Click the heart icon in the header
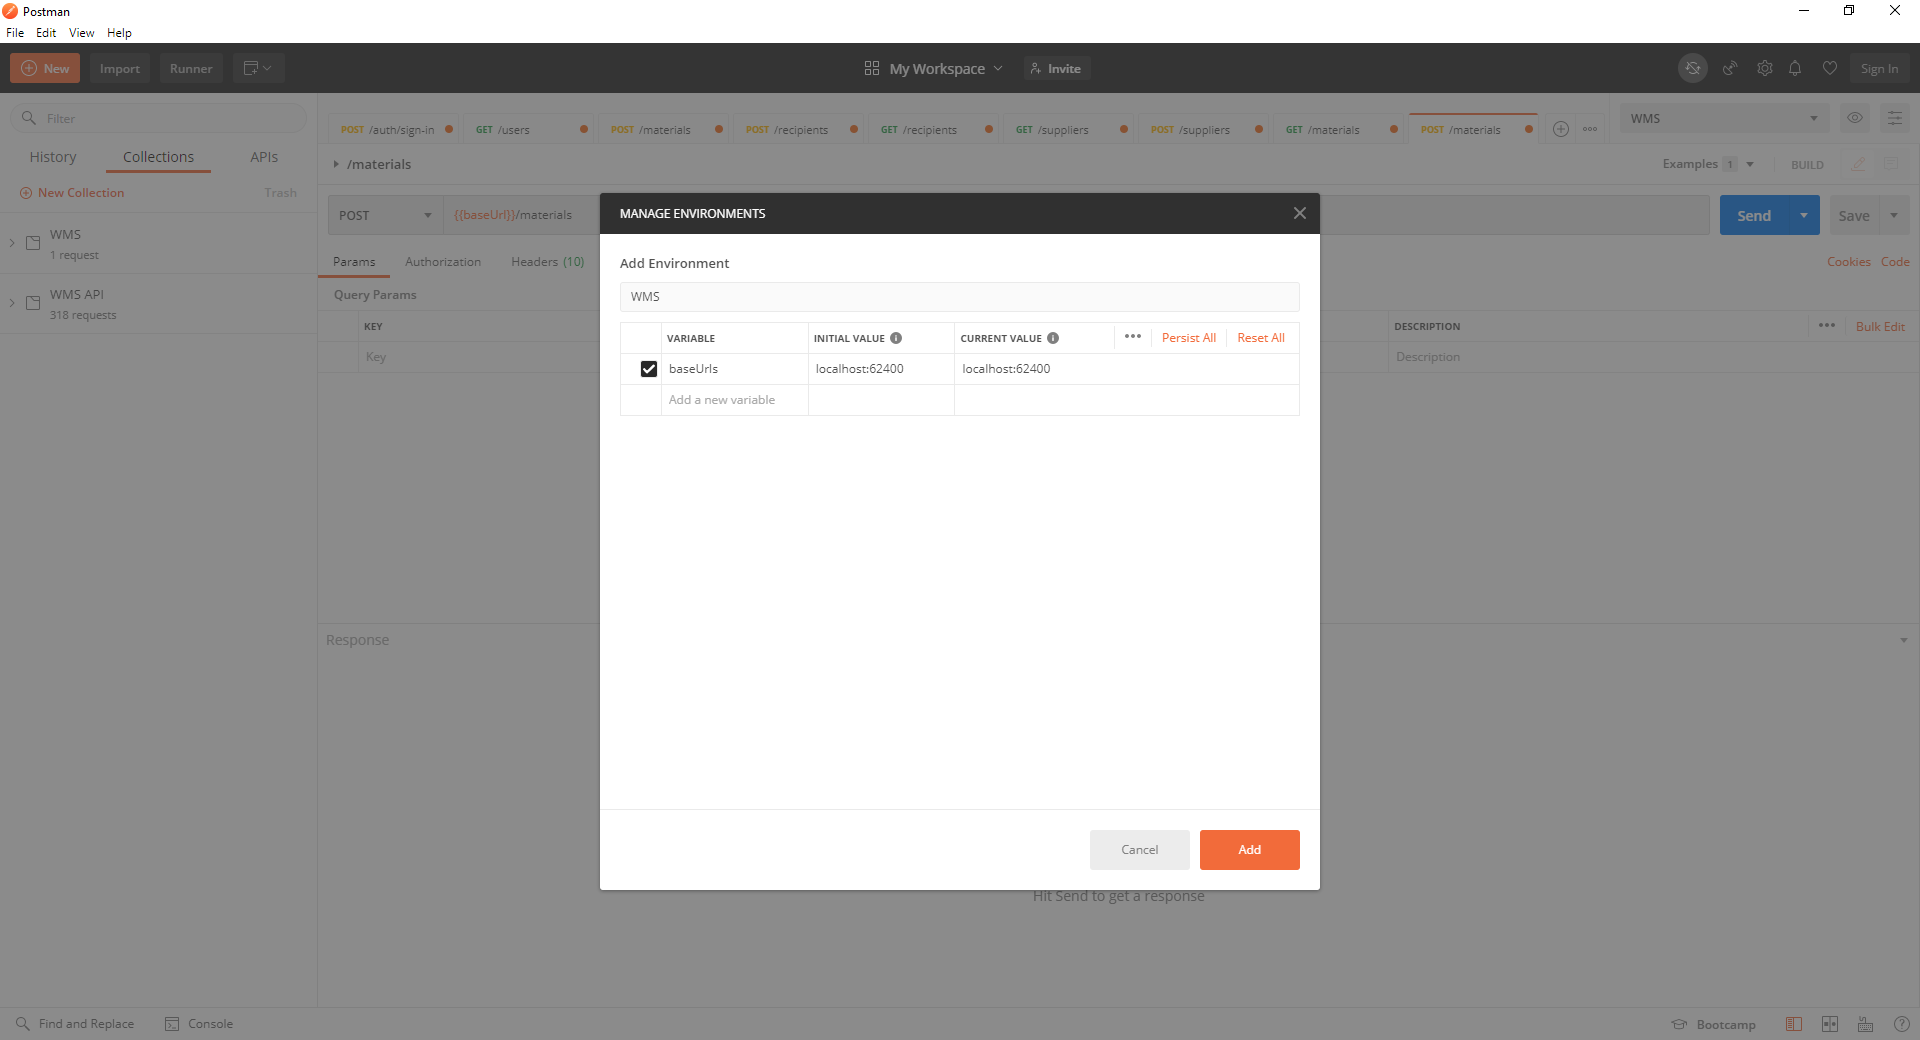 click(1829, 68)
